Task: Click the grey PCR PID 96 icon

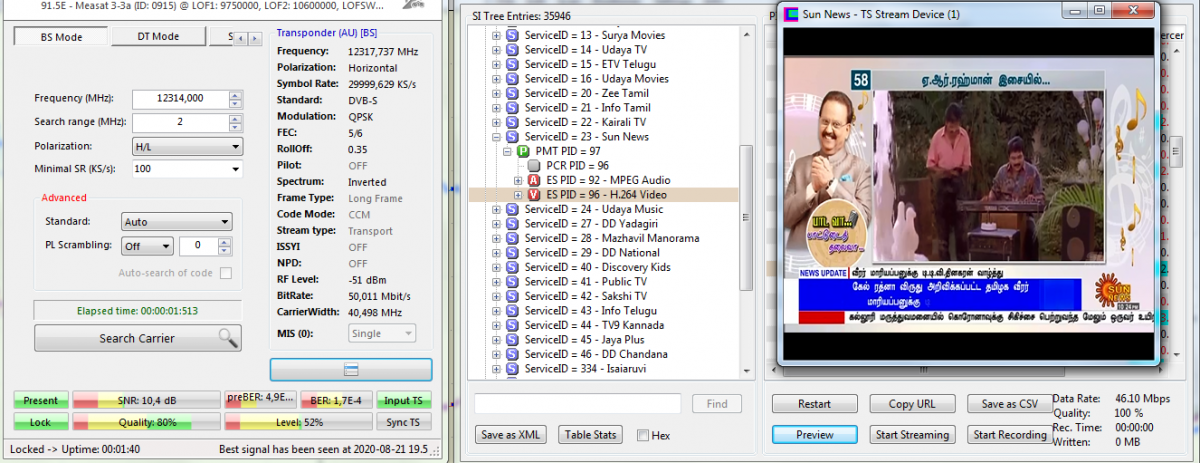Action: (533, 165)
